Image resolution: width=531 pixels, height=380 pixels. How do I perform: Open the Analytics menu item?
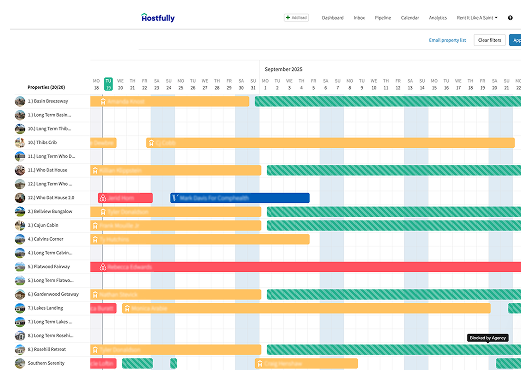pos(438,18)
